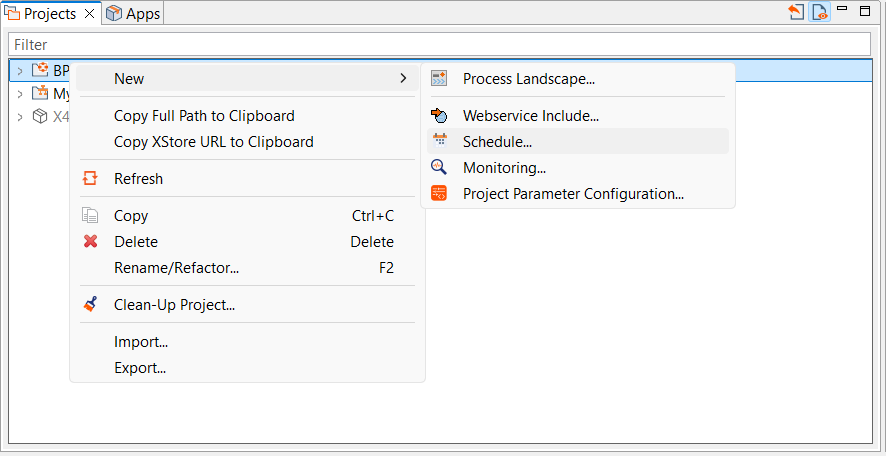This screenshot has width=886, height=456.
Task: Expand the X4 package tree node
Action: click(x=20, y=117)
